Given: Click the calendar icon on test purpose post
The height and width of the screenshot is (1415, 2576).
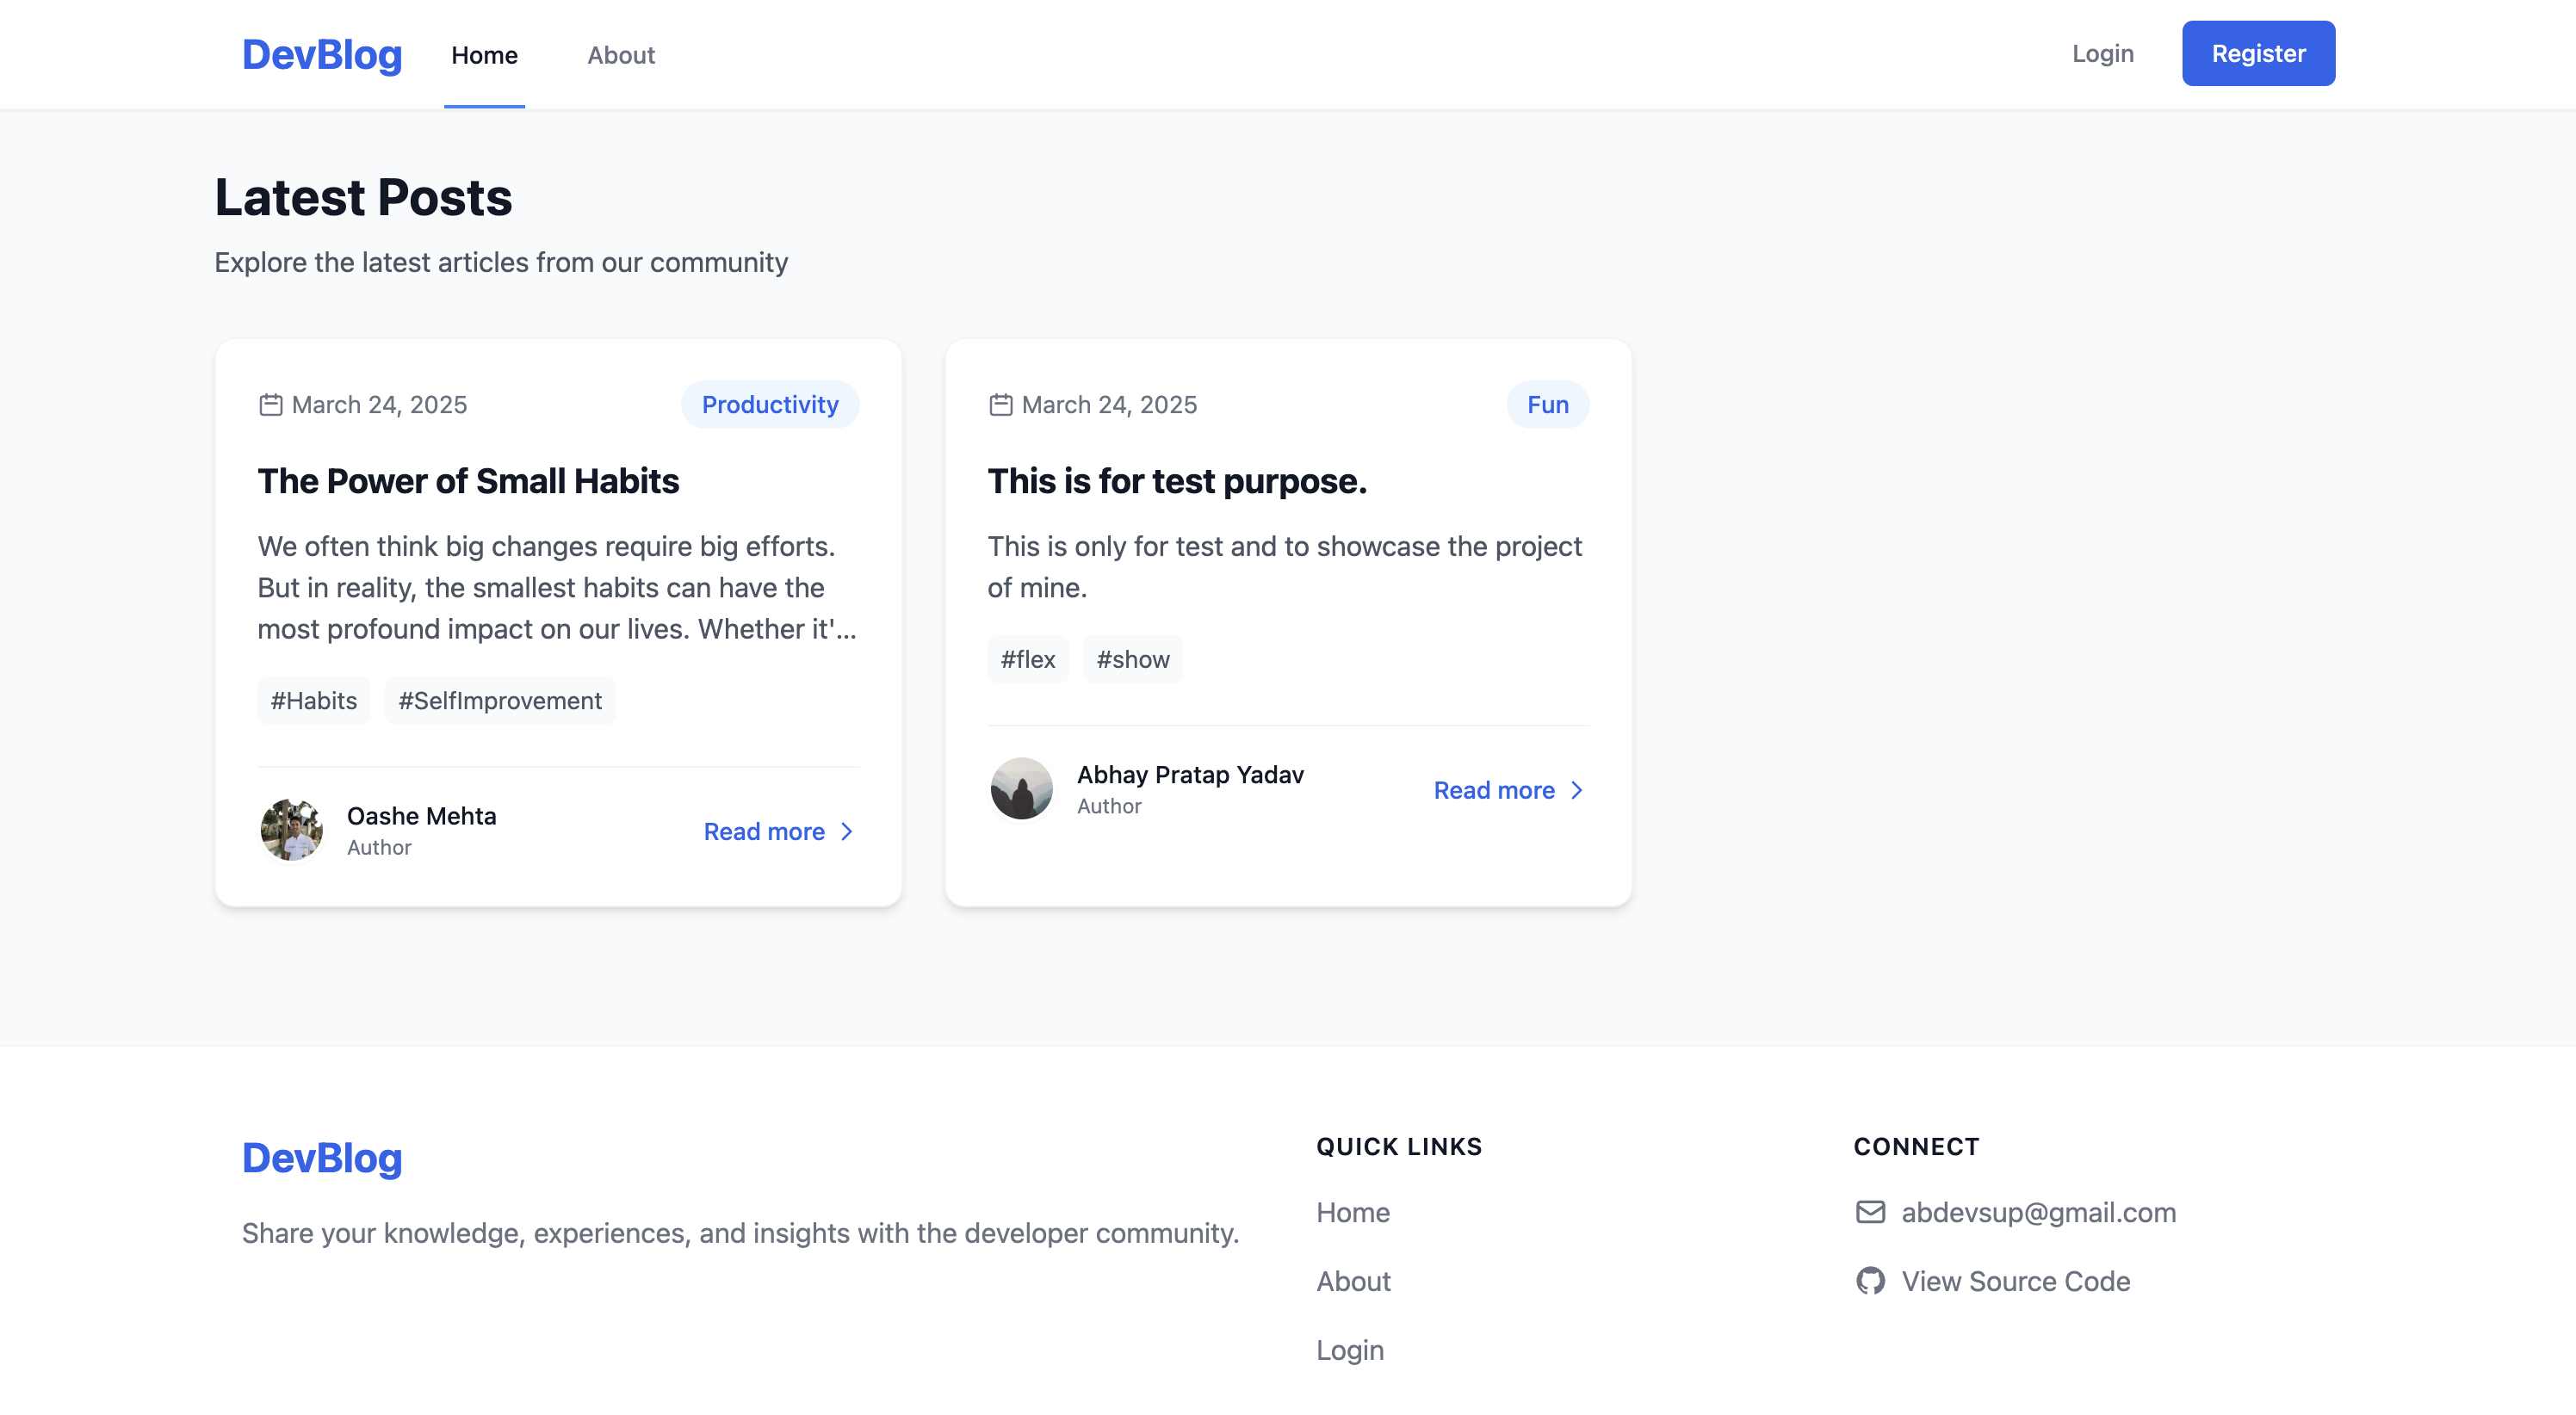Looking at the screenshot, I should click(x=1000, y=404).
